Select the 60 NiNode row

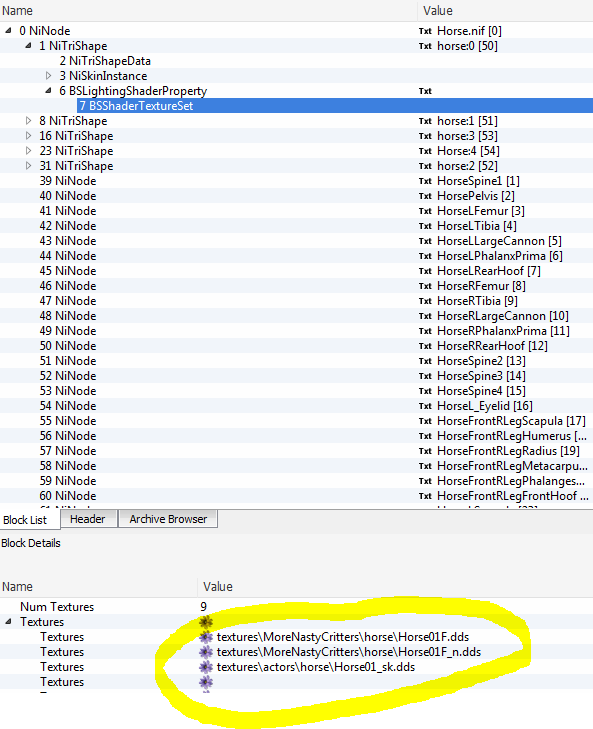pos(296,496)
